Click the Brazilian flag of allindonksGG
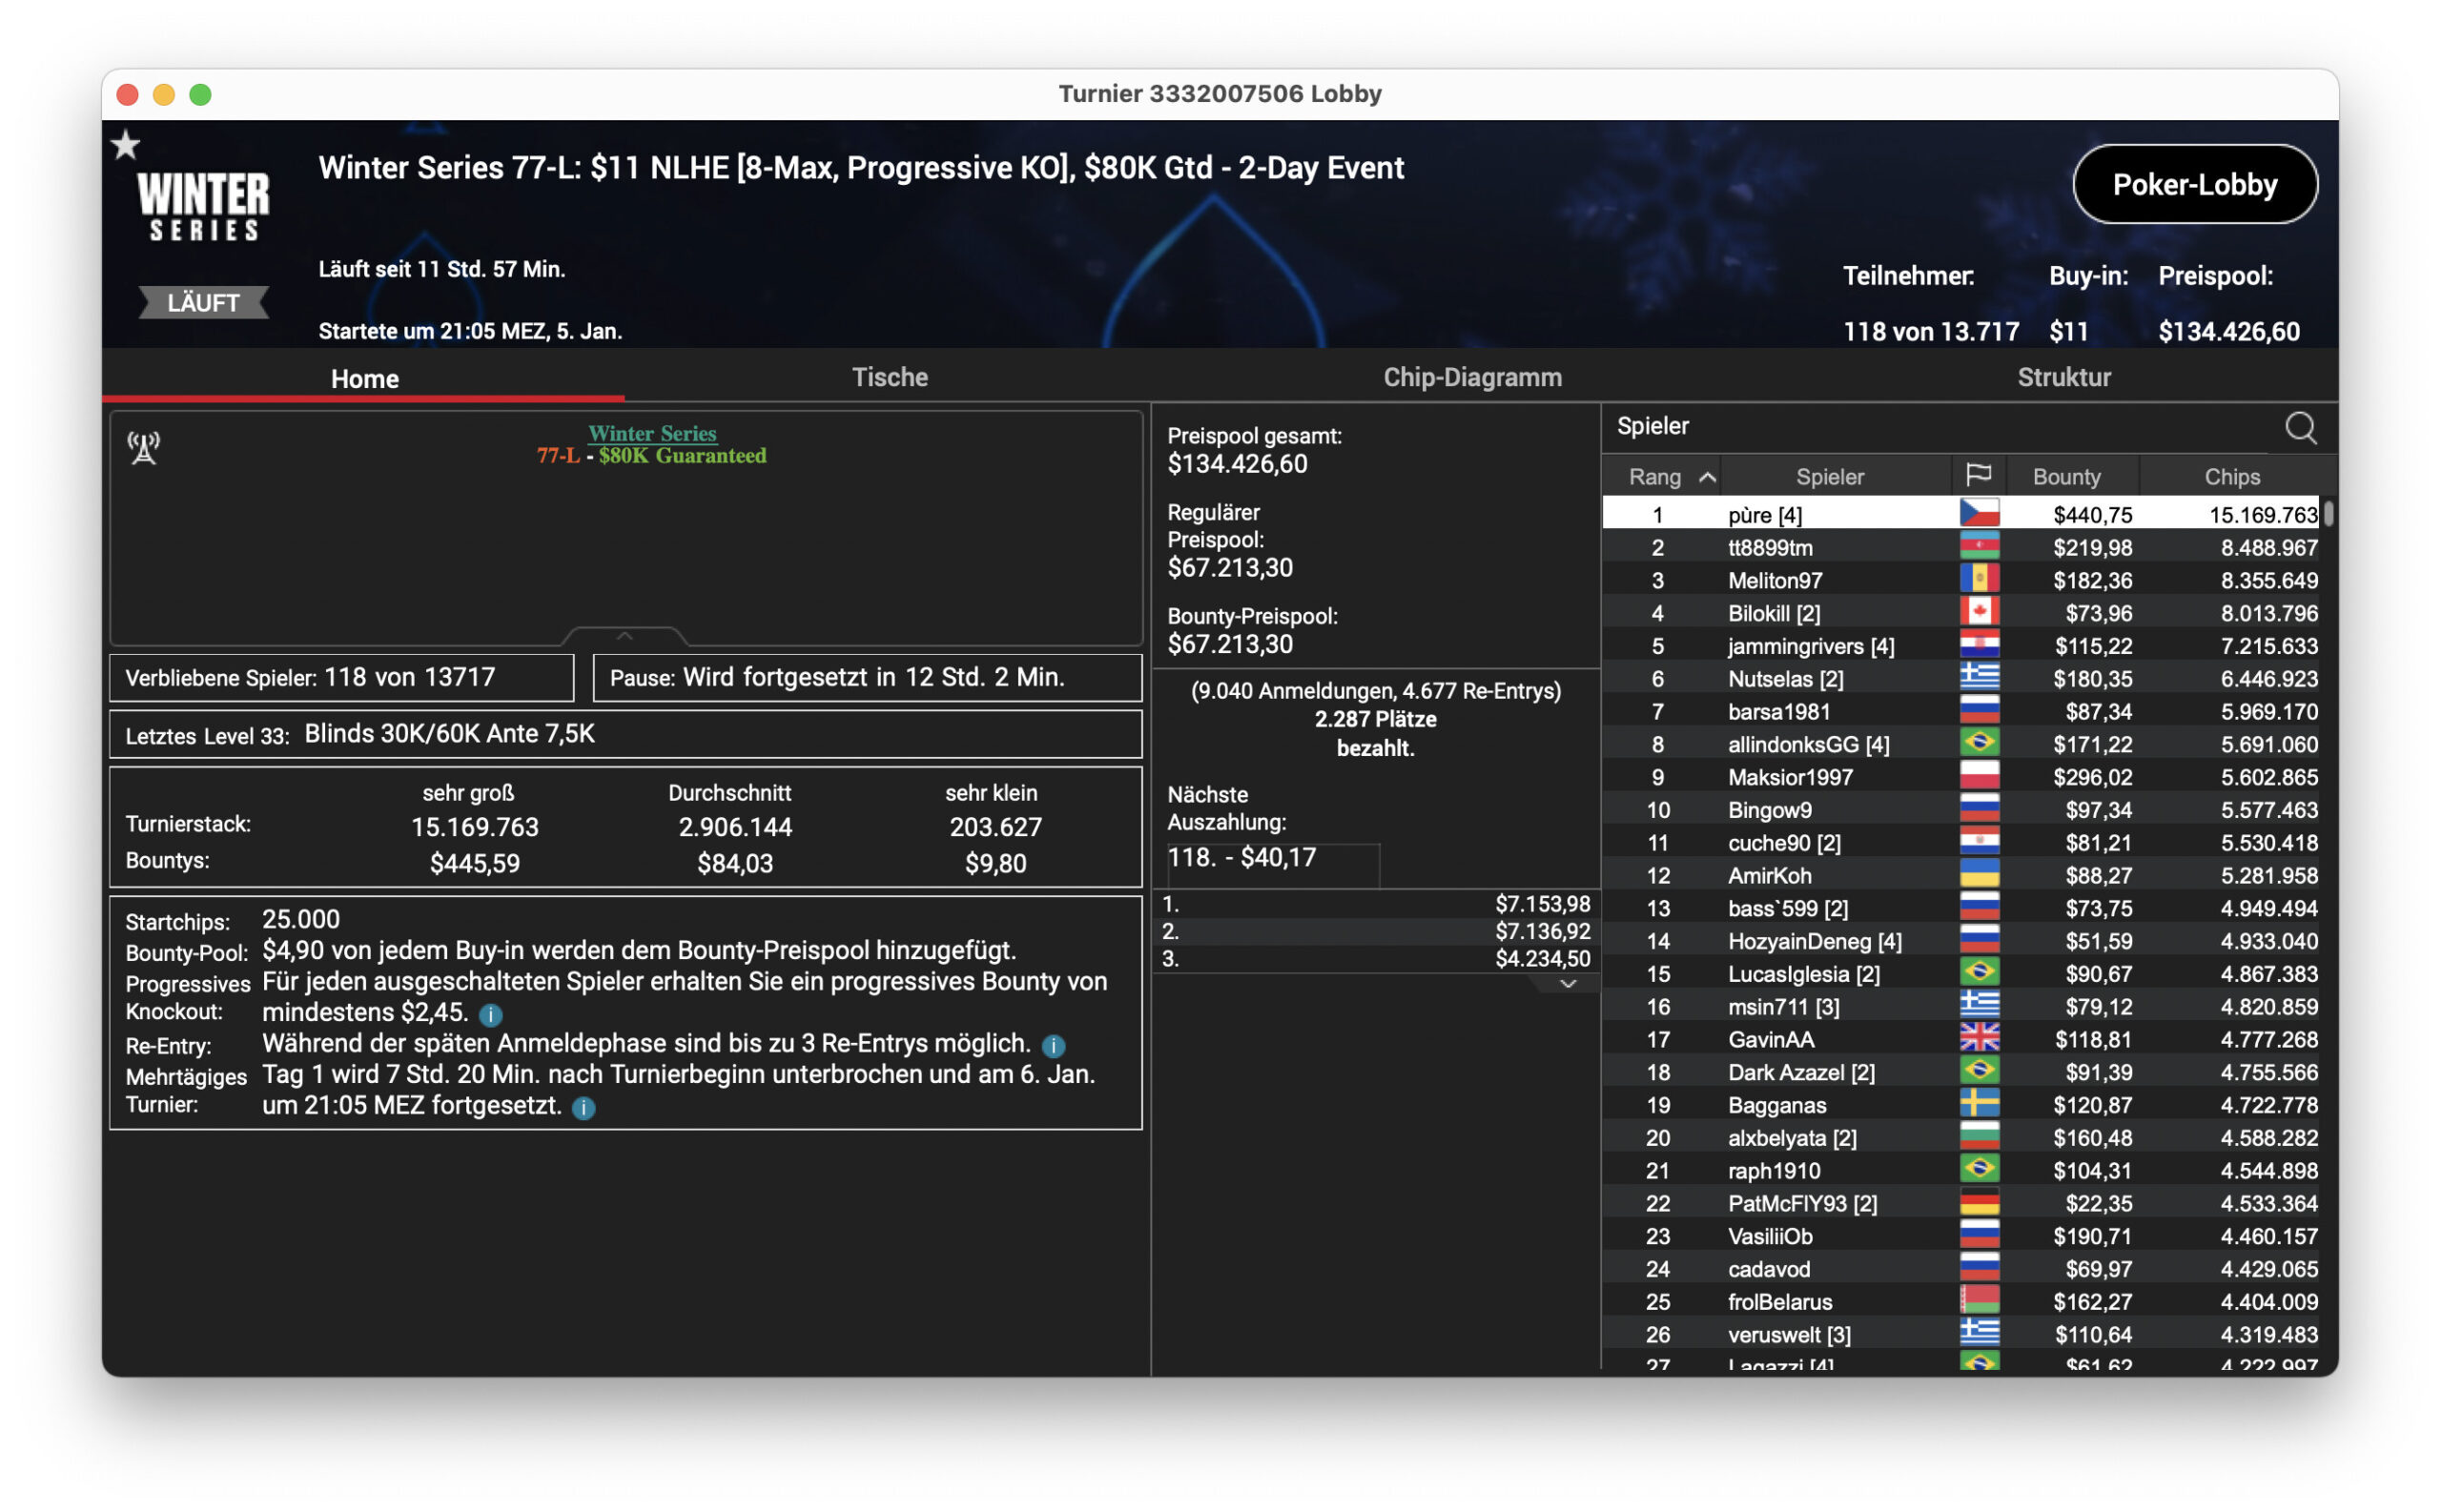 pyautogui.click(x=1979, y=743)
